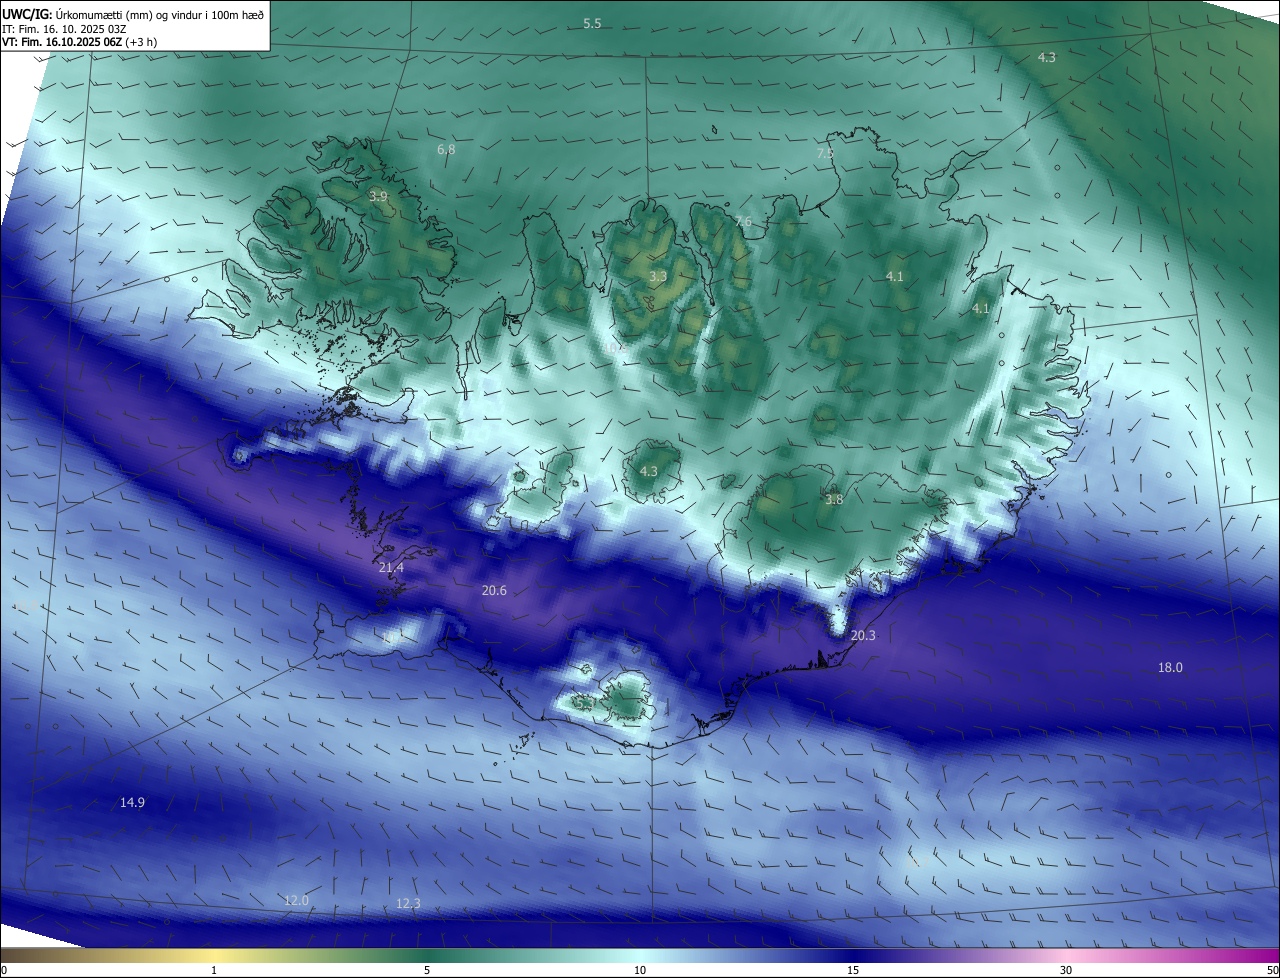This screenshot has height=978, width=1280.
Task: Click the map value 12.0
Action: [296, 901]
